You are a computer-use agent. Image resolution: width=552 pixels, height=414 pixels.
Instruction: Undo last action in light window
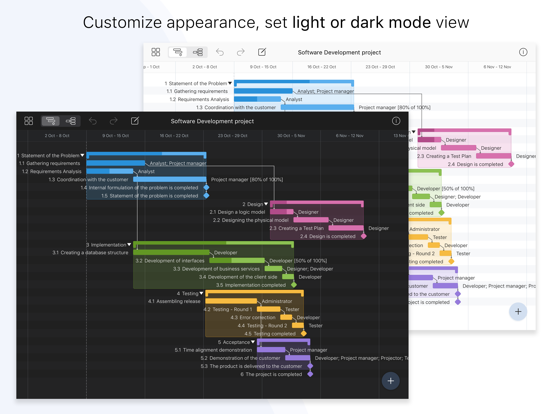(220, 52)
